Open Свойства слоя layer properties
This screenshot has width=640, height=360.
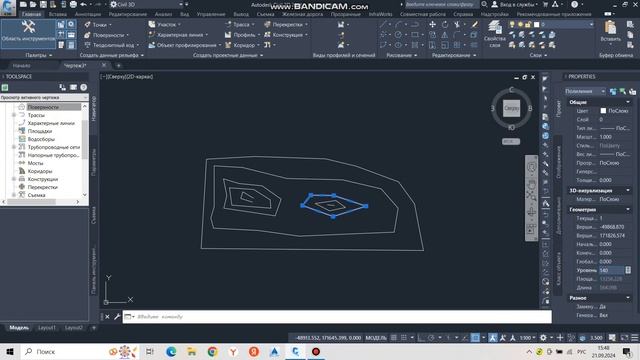point(495,34)
